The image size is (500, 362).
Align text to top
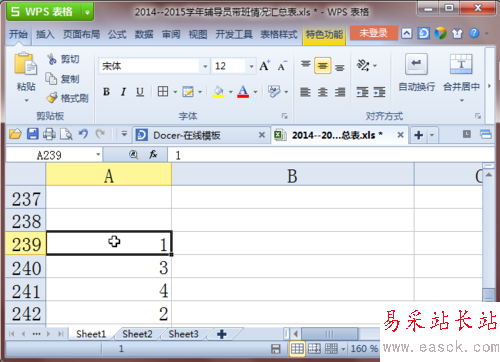(306, 64)
